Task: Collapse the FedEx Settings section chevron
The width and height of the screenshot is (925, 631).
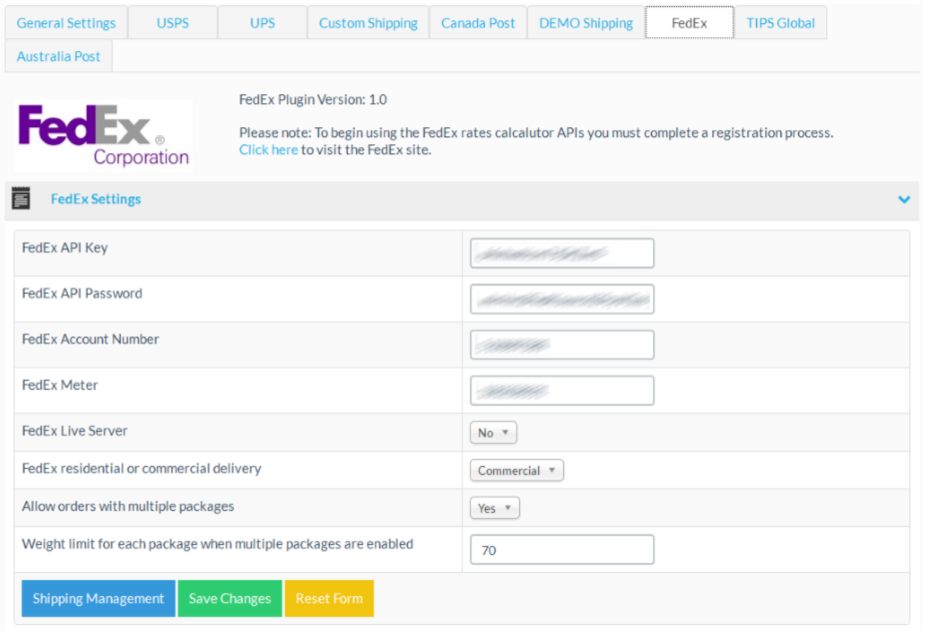Action: coord(904,199)
